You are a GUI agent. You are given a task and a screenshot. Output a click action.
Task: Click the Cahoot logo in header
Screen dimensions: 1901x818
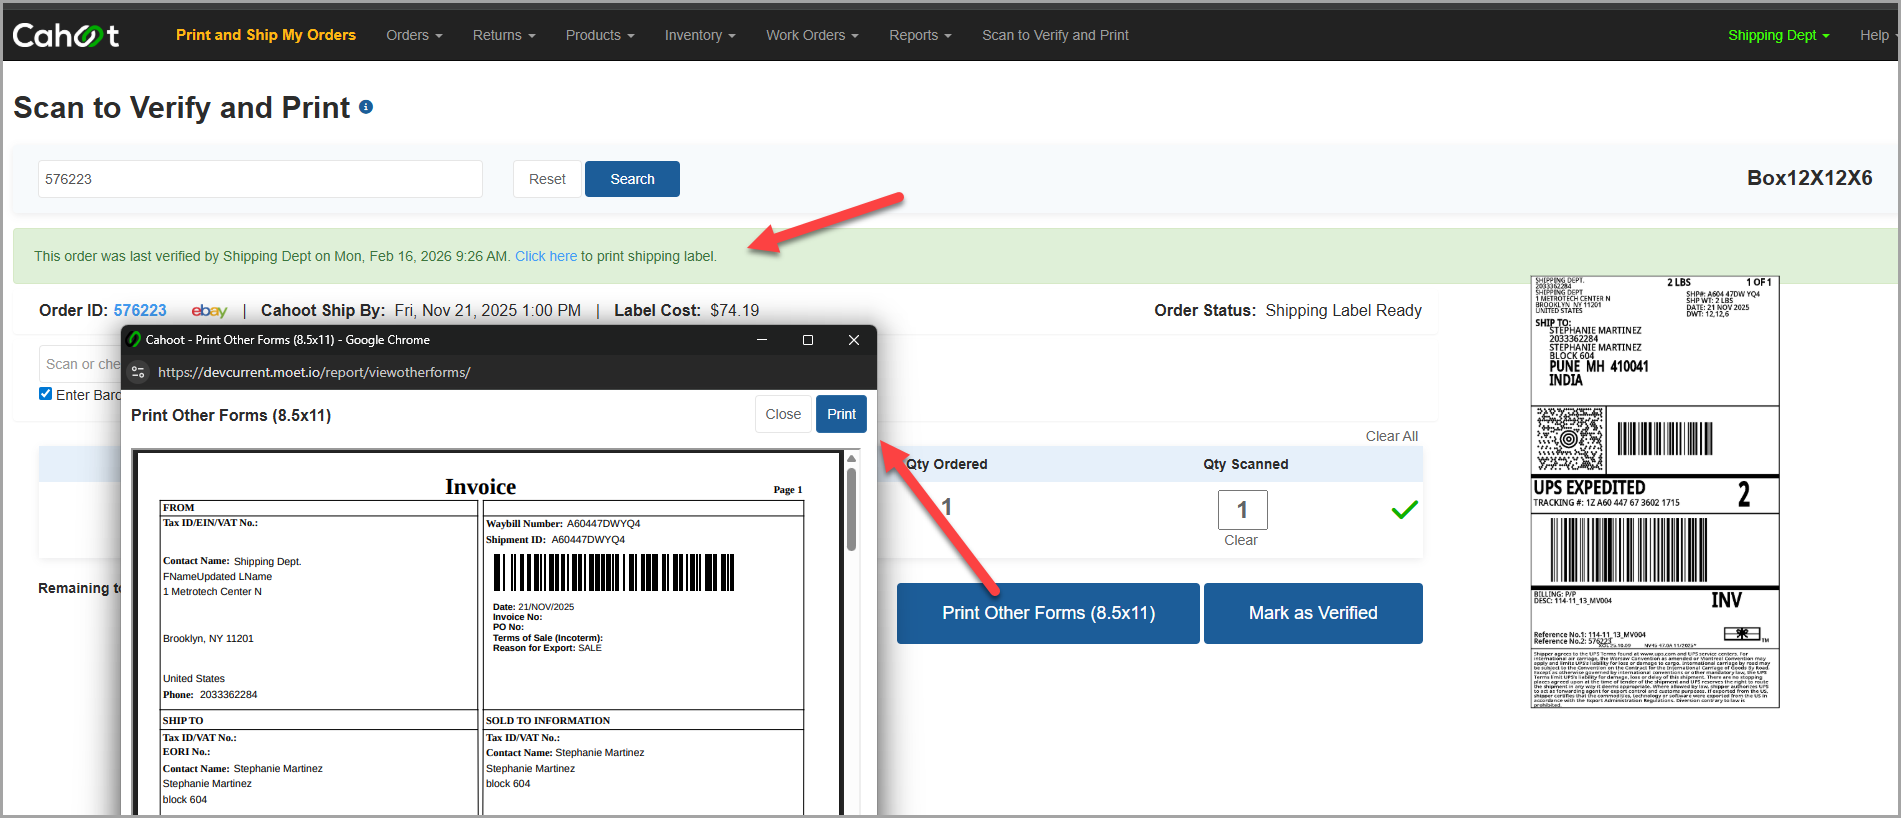click(66, 36)
